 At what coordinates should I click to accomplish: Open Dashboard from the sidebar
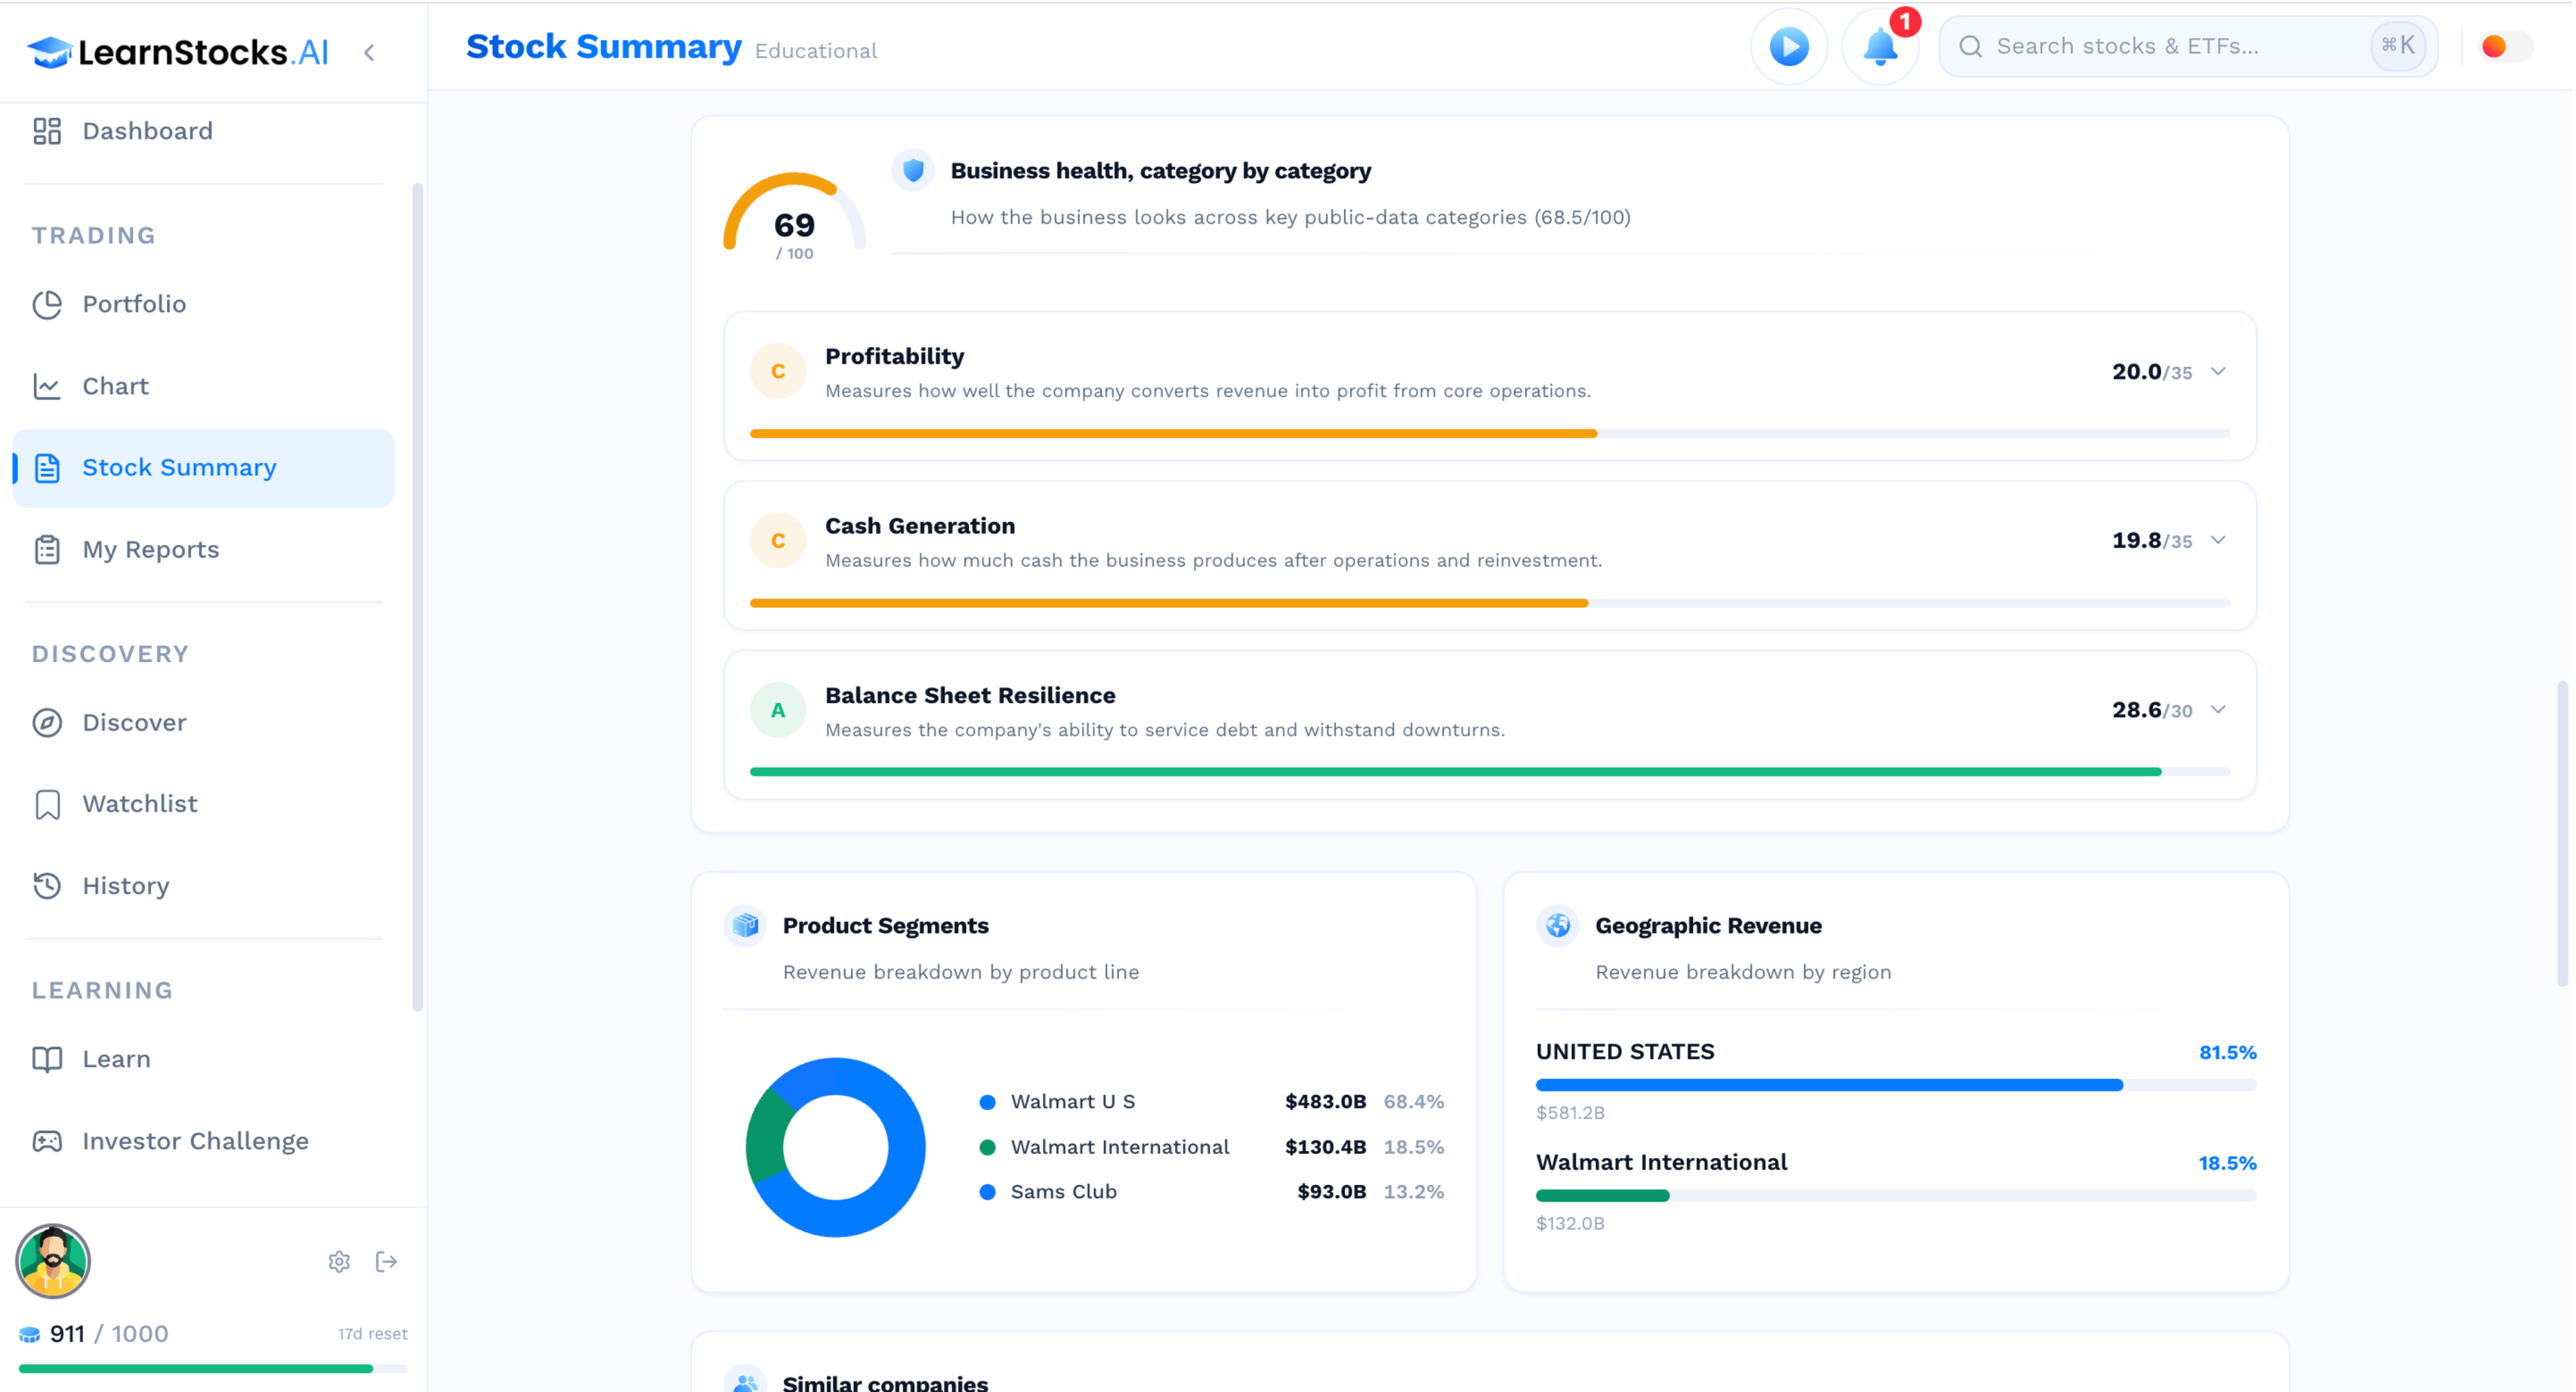pos(204,131)
